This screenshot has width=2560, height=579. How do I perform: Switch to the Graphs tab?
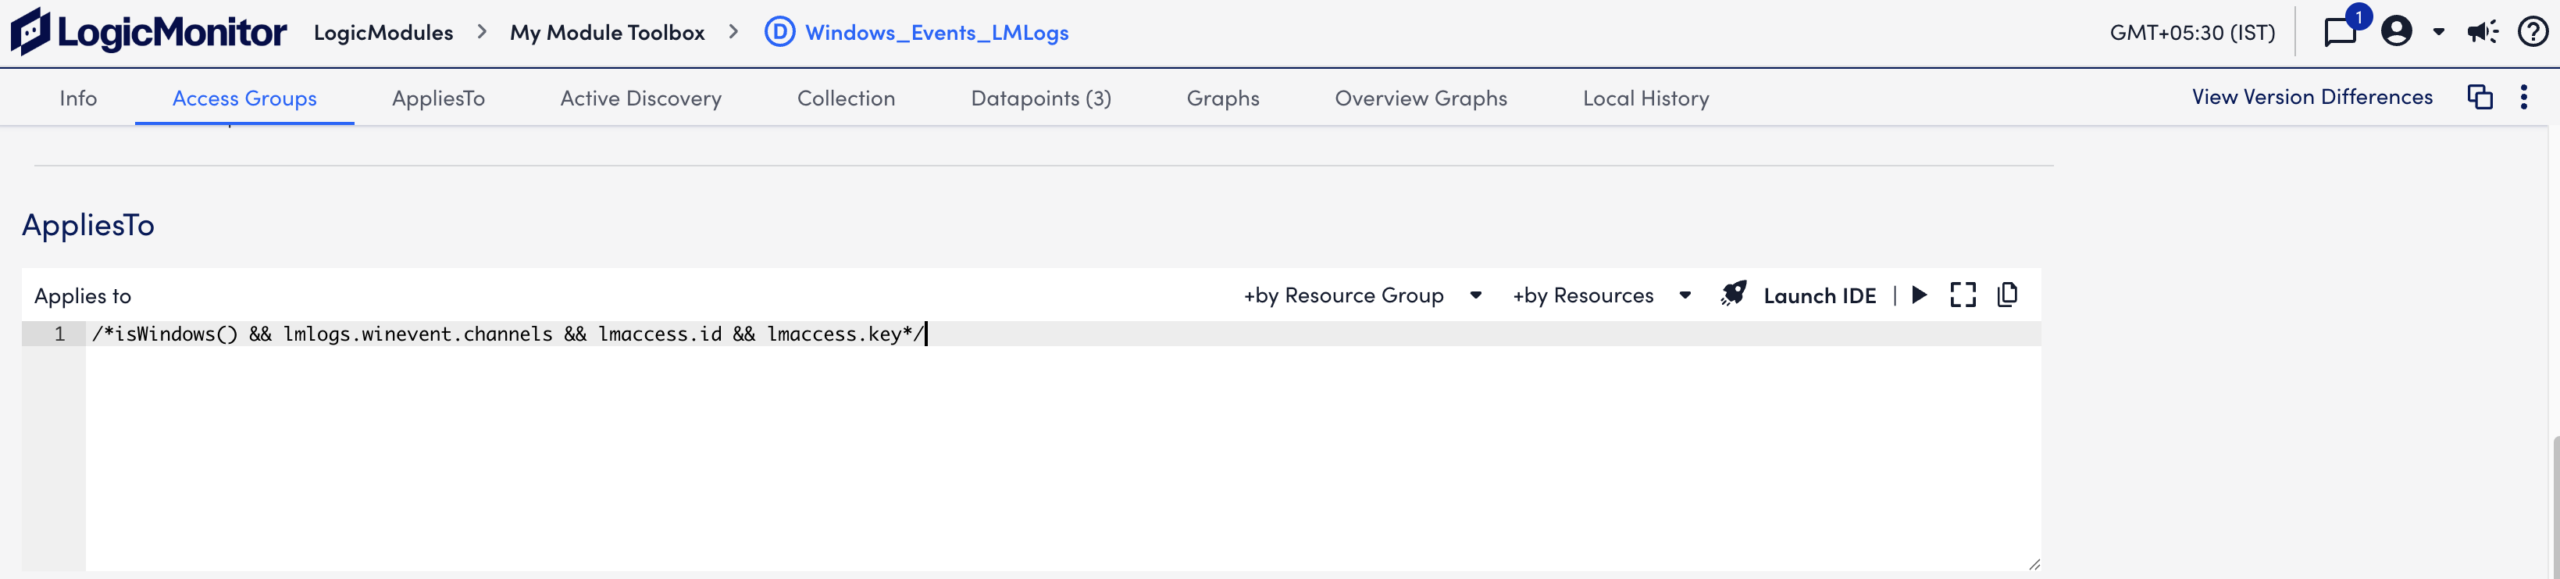click(1223, 98)
